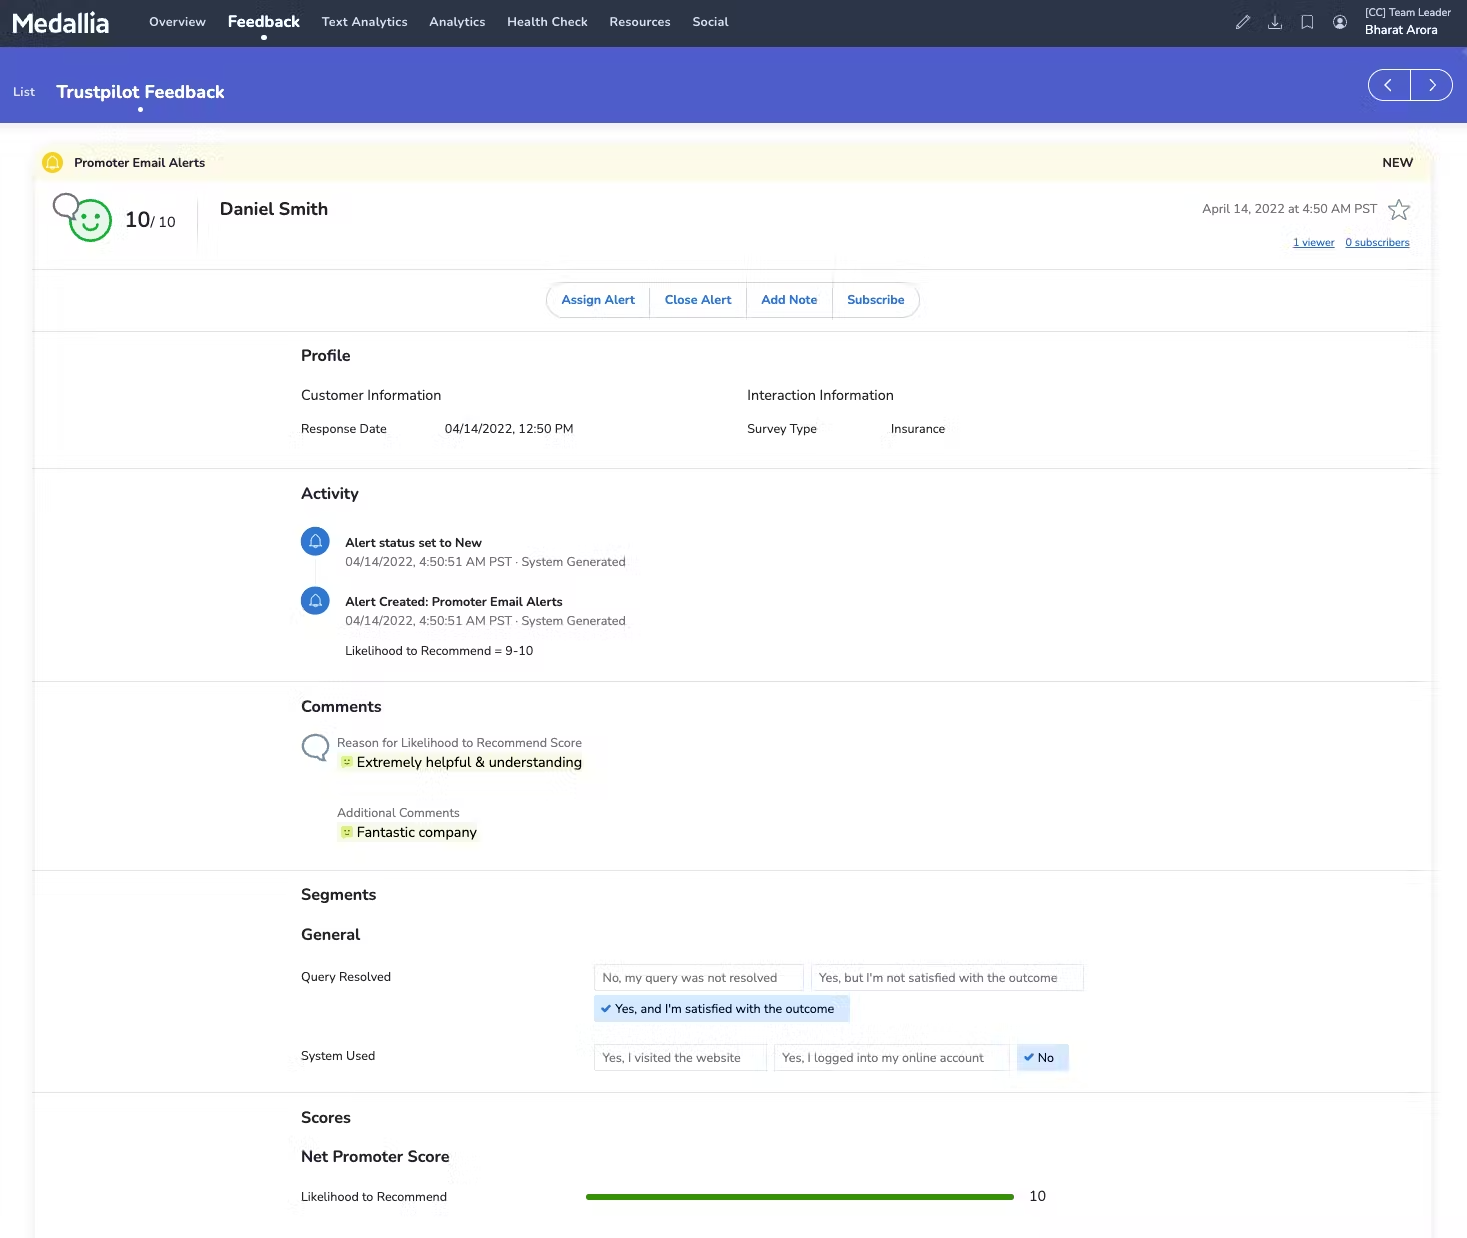Go to the previous feedback record arrow
The height and width of the screenshot is (1238, 1467).
[1389, 86]
